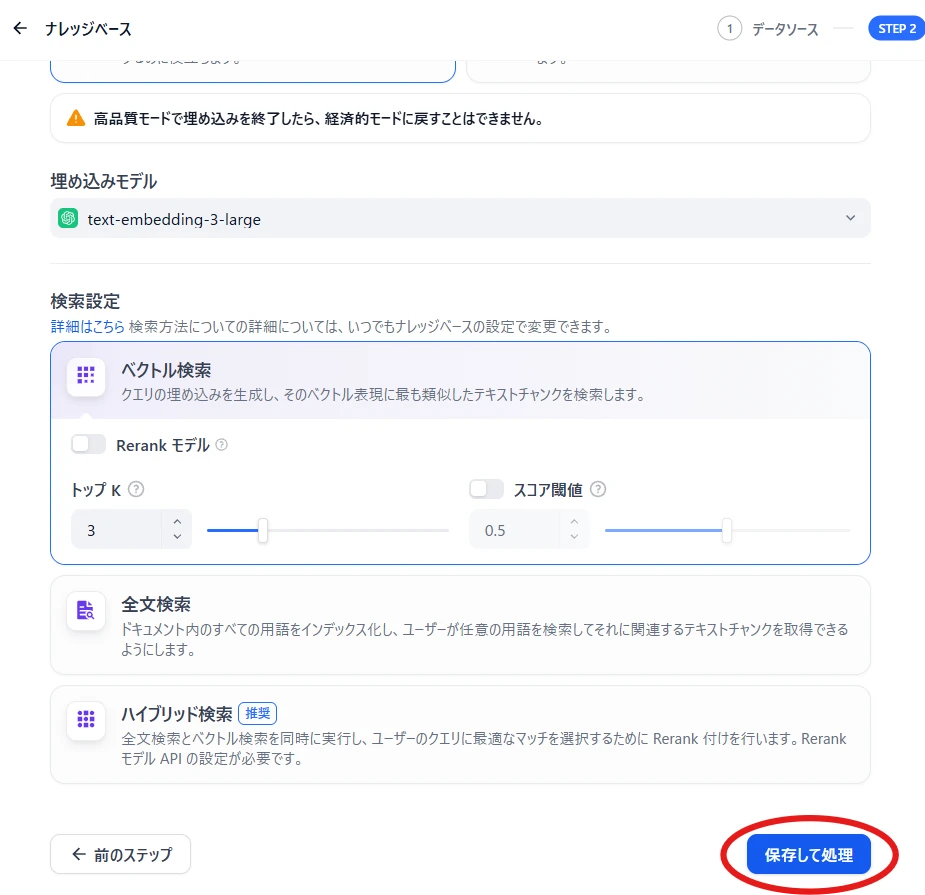Enable the Rerank モデル toggle
Screen dimensions: 925x895
pos(88,445)
